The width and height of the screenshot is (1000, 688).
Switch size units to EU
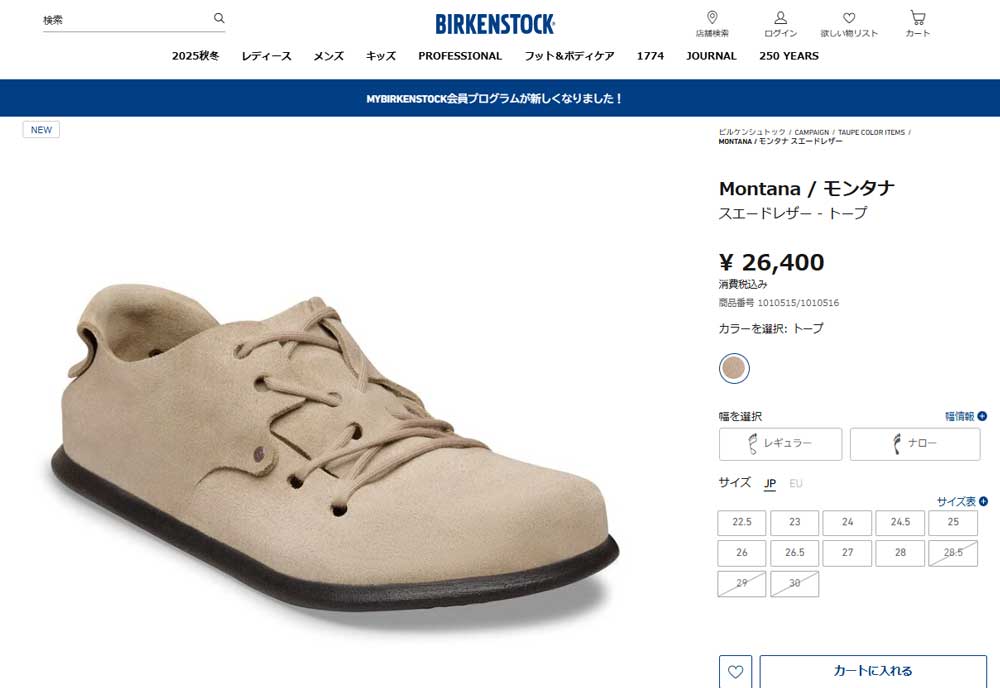click(x=796, y=483)
